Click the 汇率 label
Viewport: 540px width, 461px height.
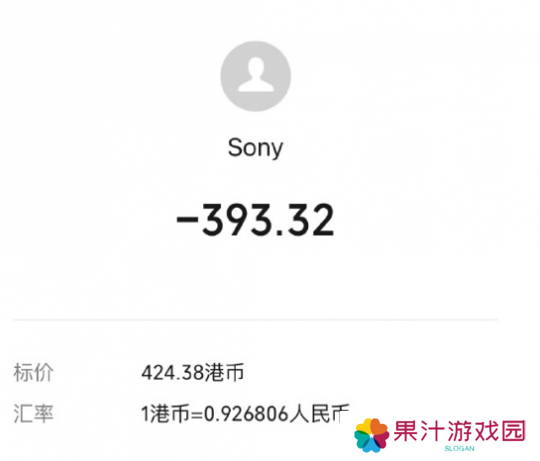pyautogui.click(x=33, y=413)
